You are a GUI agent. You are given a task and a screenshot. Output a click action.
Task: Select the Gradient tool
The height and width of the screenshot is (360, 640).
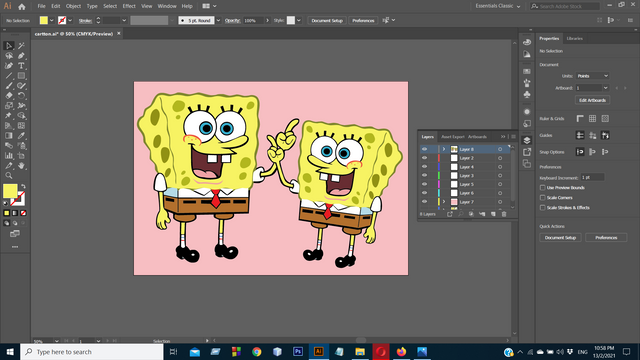pos(9,136)
